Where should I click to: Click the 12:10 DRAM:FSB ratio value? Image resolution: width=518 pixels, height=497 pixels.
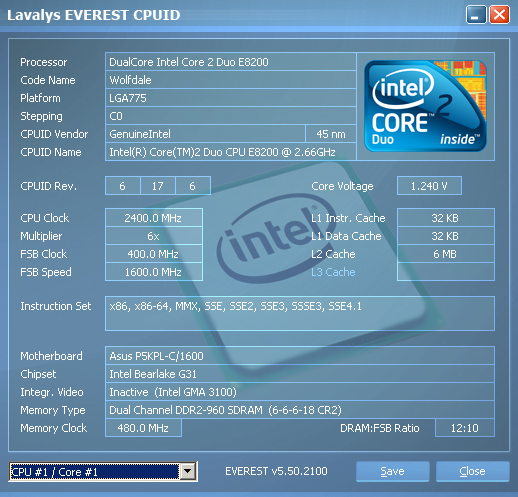point(465,428)
